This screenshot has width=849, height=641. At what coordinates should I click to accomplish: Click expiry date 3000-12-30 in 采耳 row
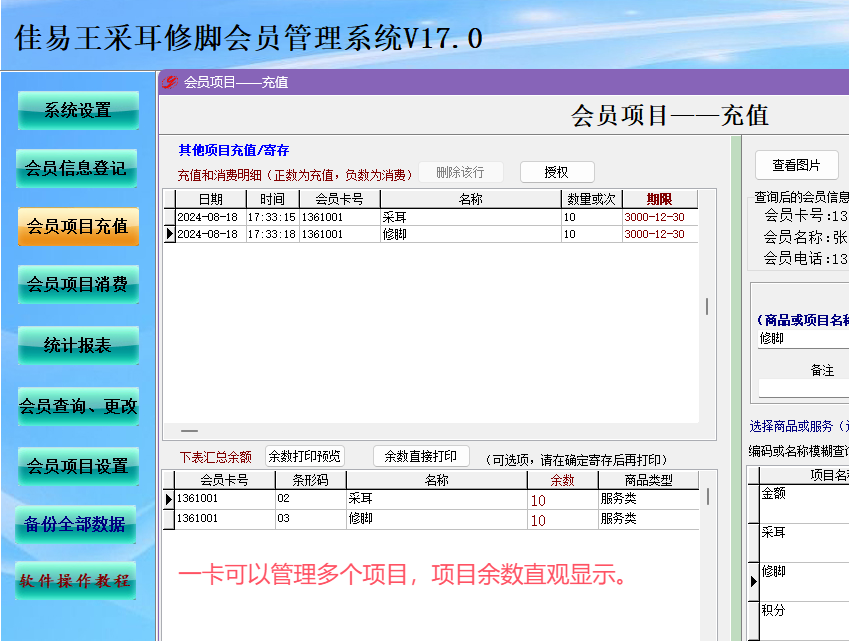pyautogui.click(x=659, y=217)
